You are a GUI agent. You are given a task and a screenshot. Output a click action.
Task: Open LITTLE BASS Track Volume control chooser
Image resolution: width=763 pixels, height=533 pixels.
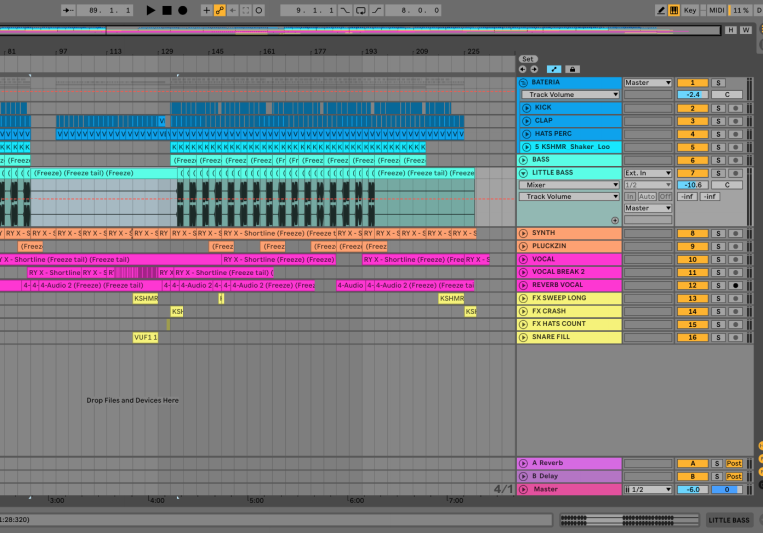click(569, 197)
